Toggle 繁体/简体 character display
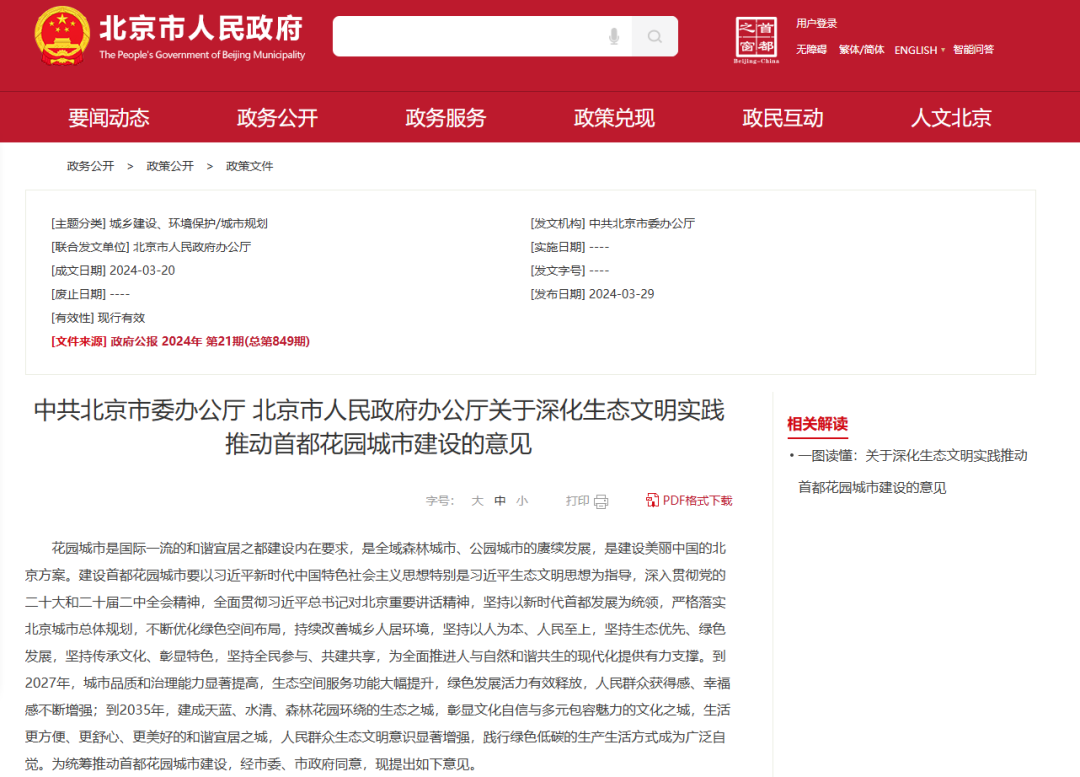The height and width of the screenshot is (777, 1080). (x=861, y=49)
